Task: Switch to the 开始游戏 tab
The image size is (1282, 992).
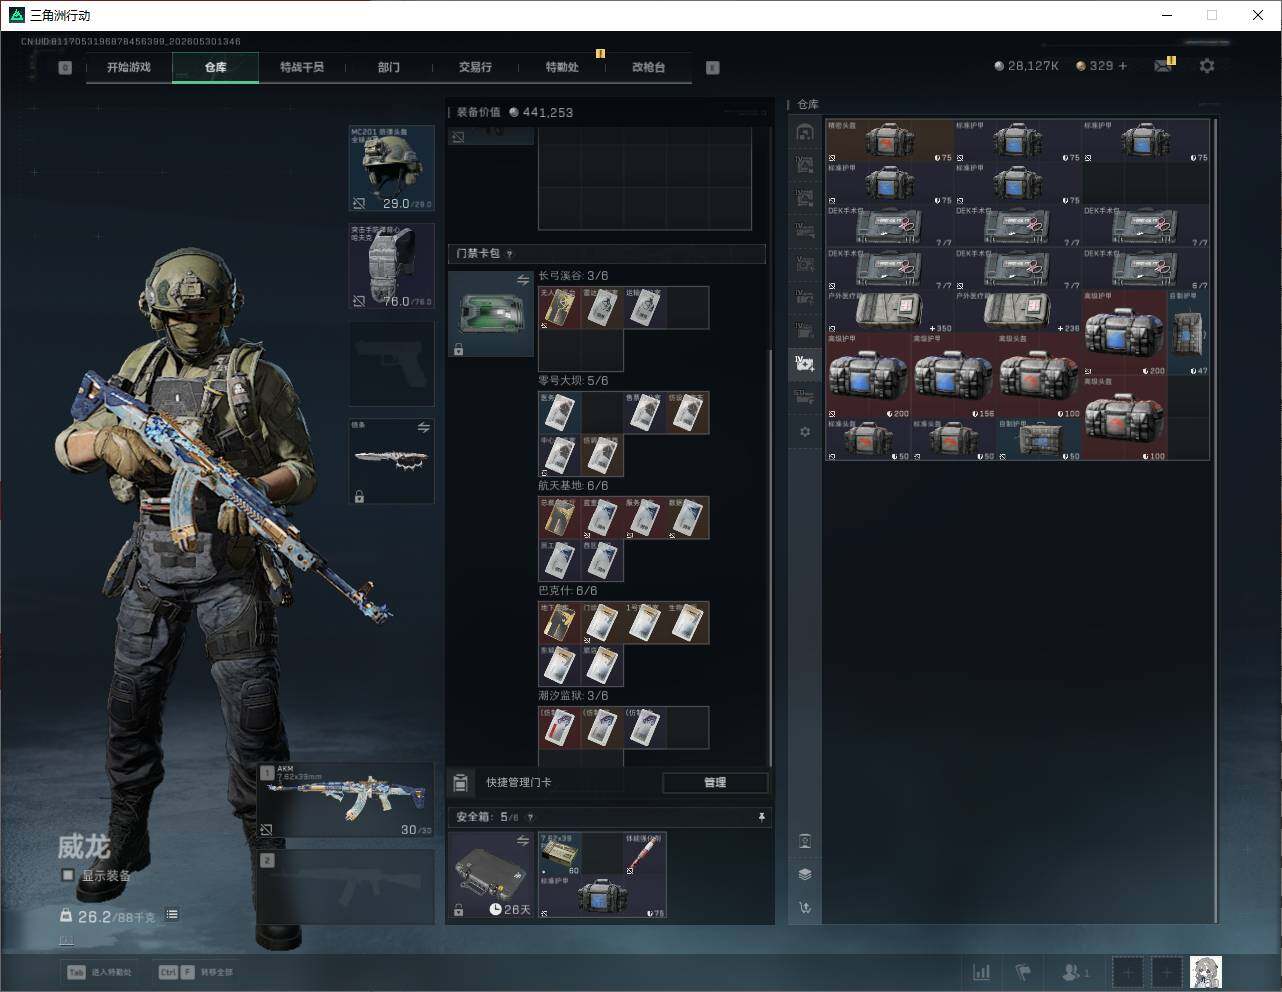Action: [x=128, y=67]
